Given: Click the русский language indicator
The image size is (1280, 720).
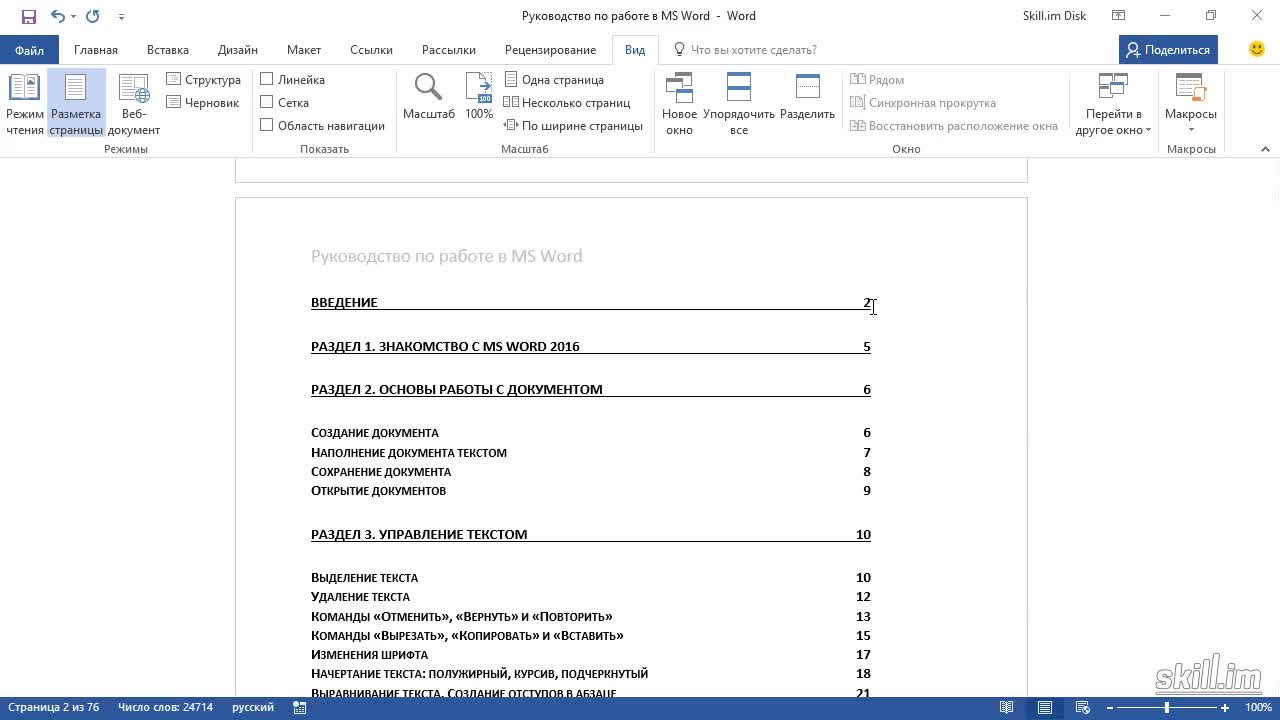Looking at the screenshot, I should pos(253,708).
